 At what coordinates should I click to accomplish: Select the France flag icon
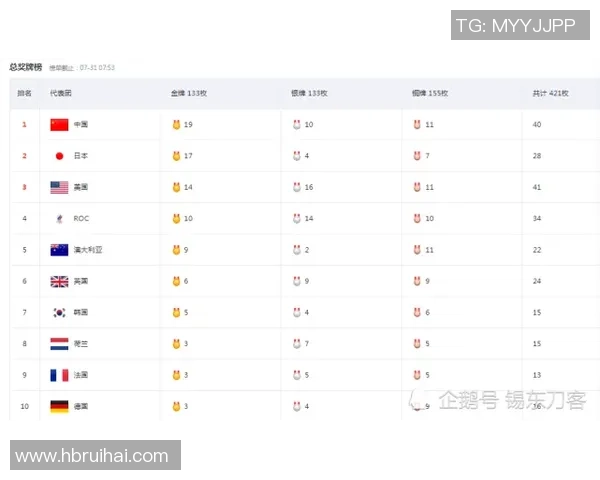tap(59, 375)
